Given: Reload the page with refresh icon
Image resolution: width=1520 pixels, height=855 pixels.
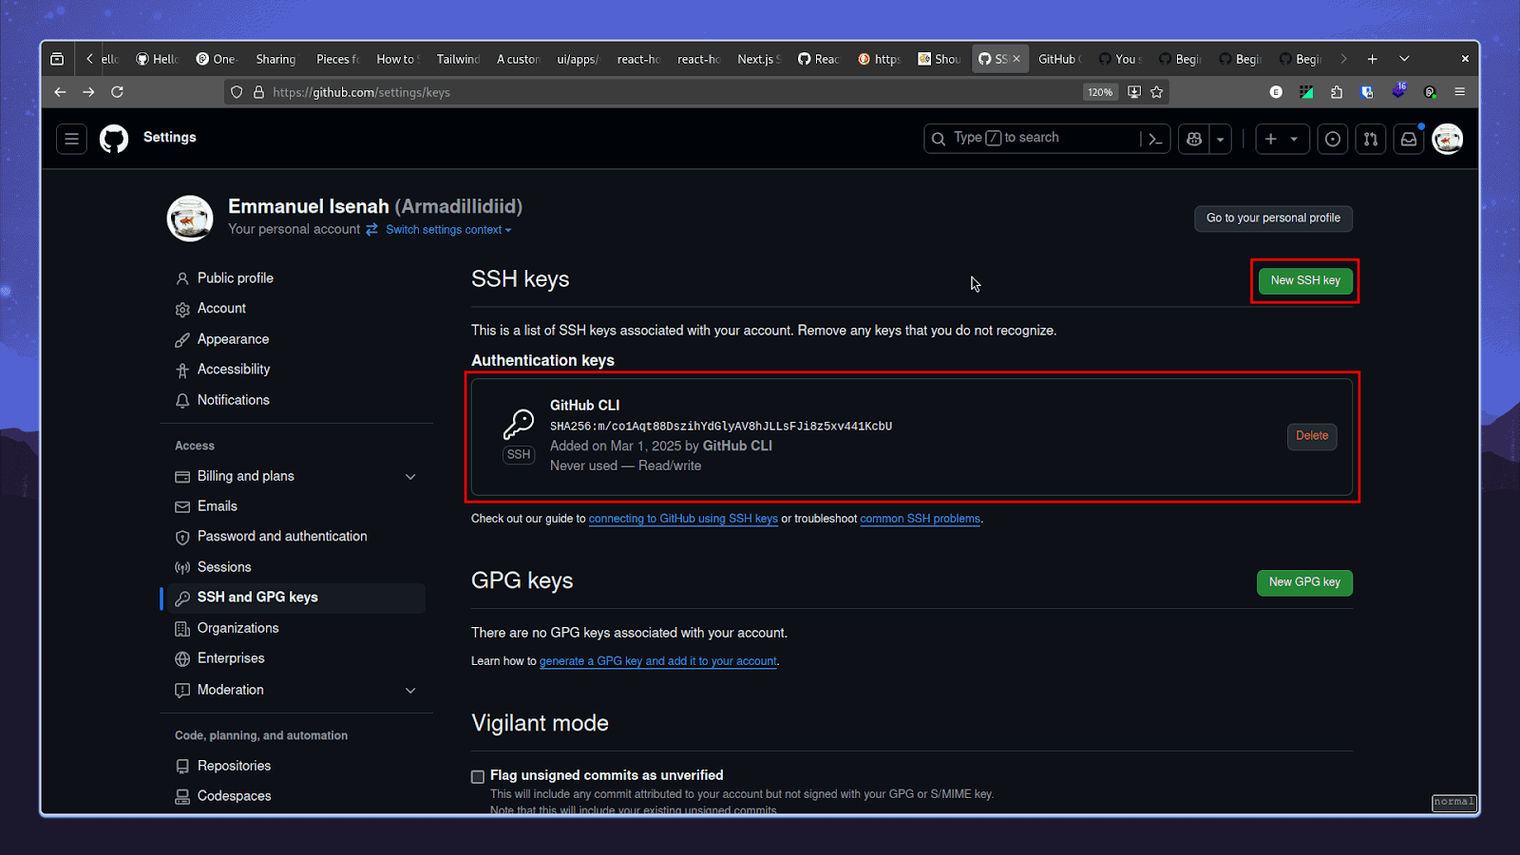Looking at the screenshot, I should 117,92.
